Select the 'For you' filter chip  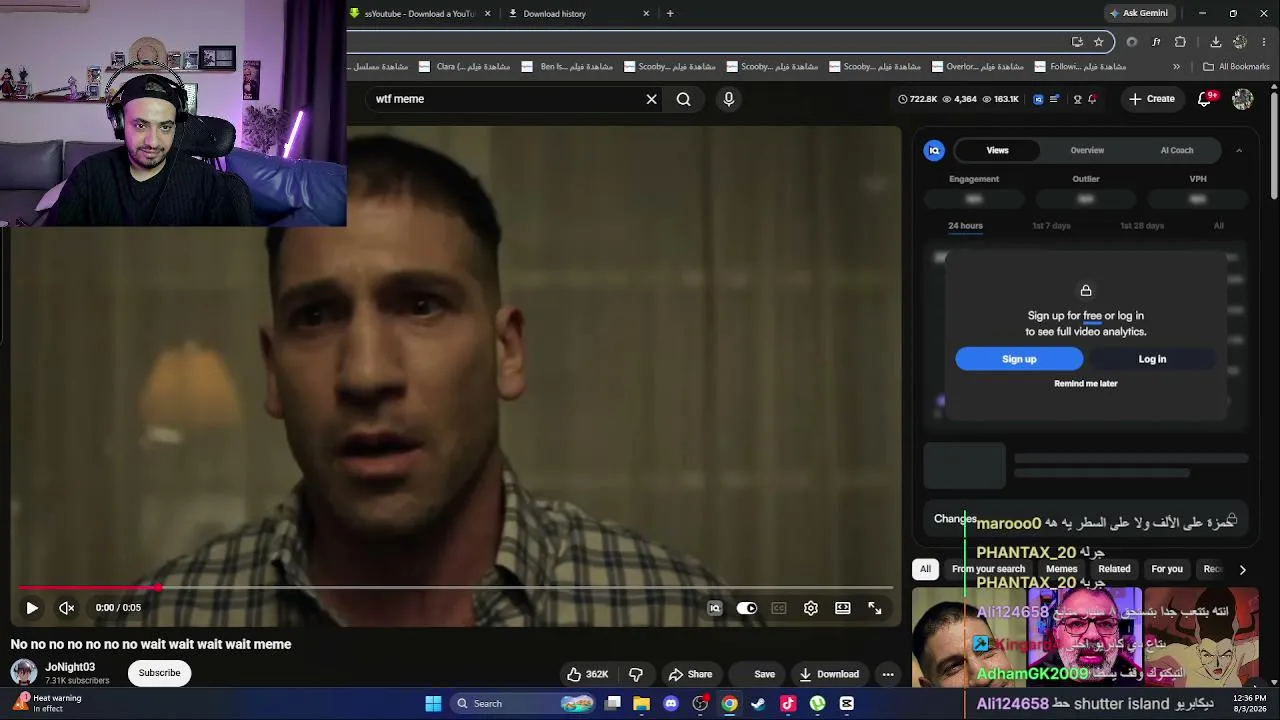1167,569
